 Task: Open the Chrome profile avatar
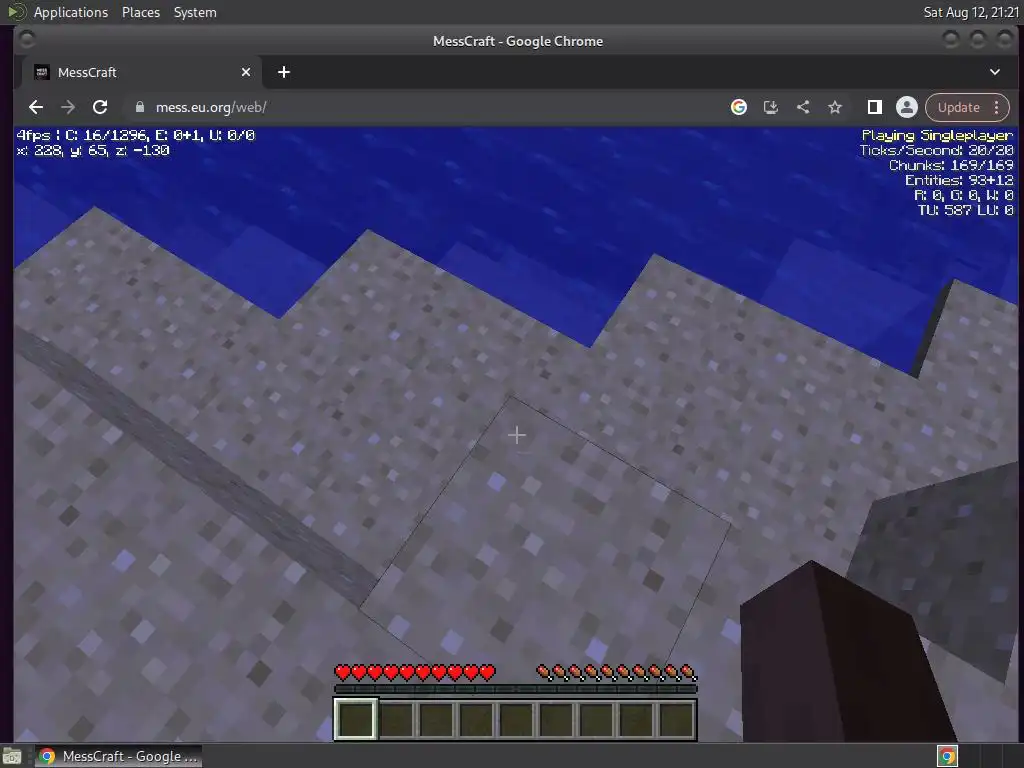906,107
